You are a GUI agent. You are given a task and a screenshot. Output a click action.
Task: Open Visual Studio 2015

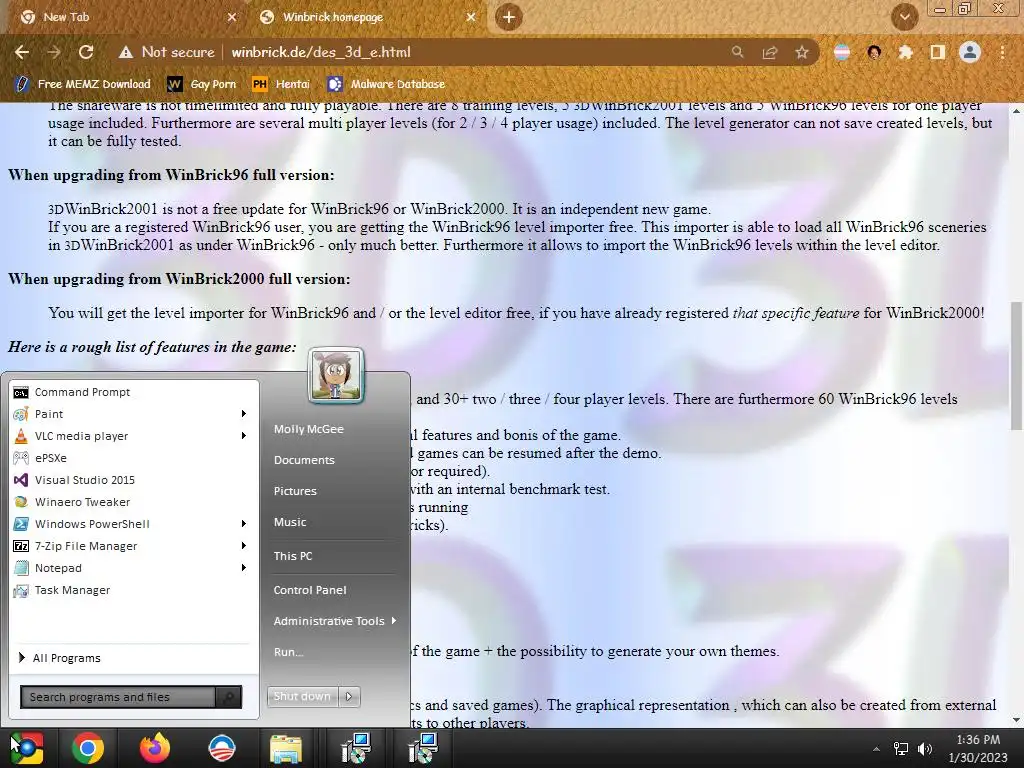click(x=134, y=480)
